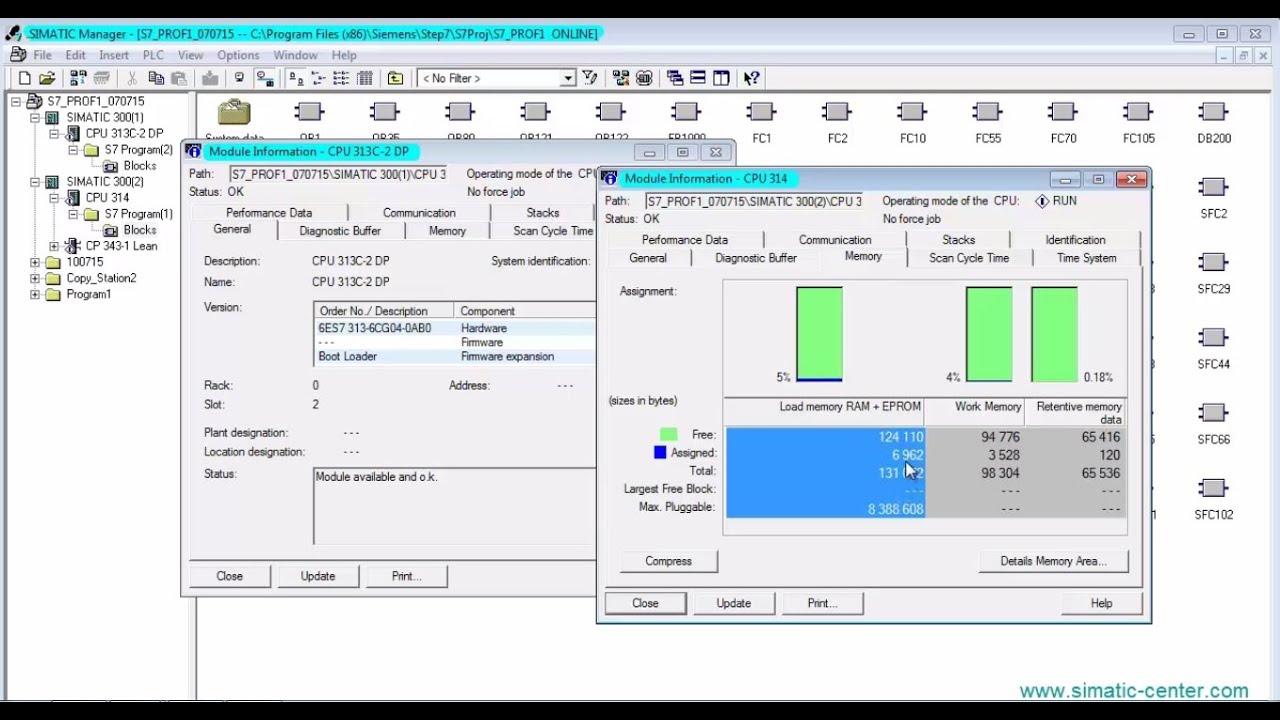Switch to Details view icon
Viewport: 1280px width, 720px height.
[x=365, y=78]
